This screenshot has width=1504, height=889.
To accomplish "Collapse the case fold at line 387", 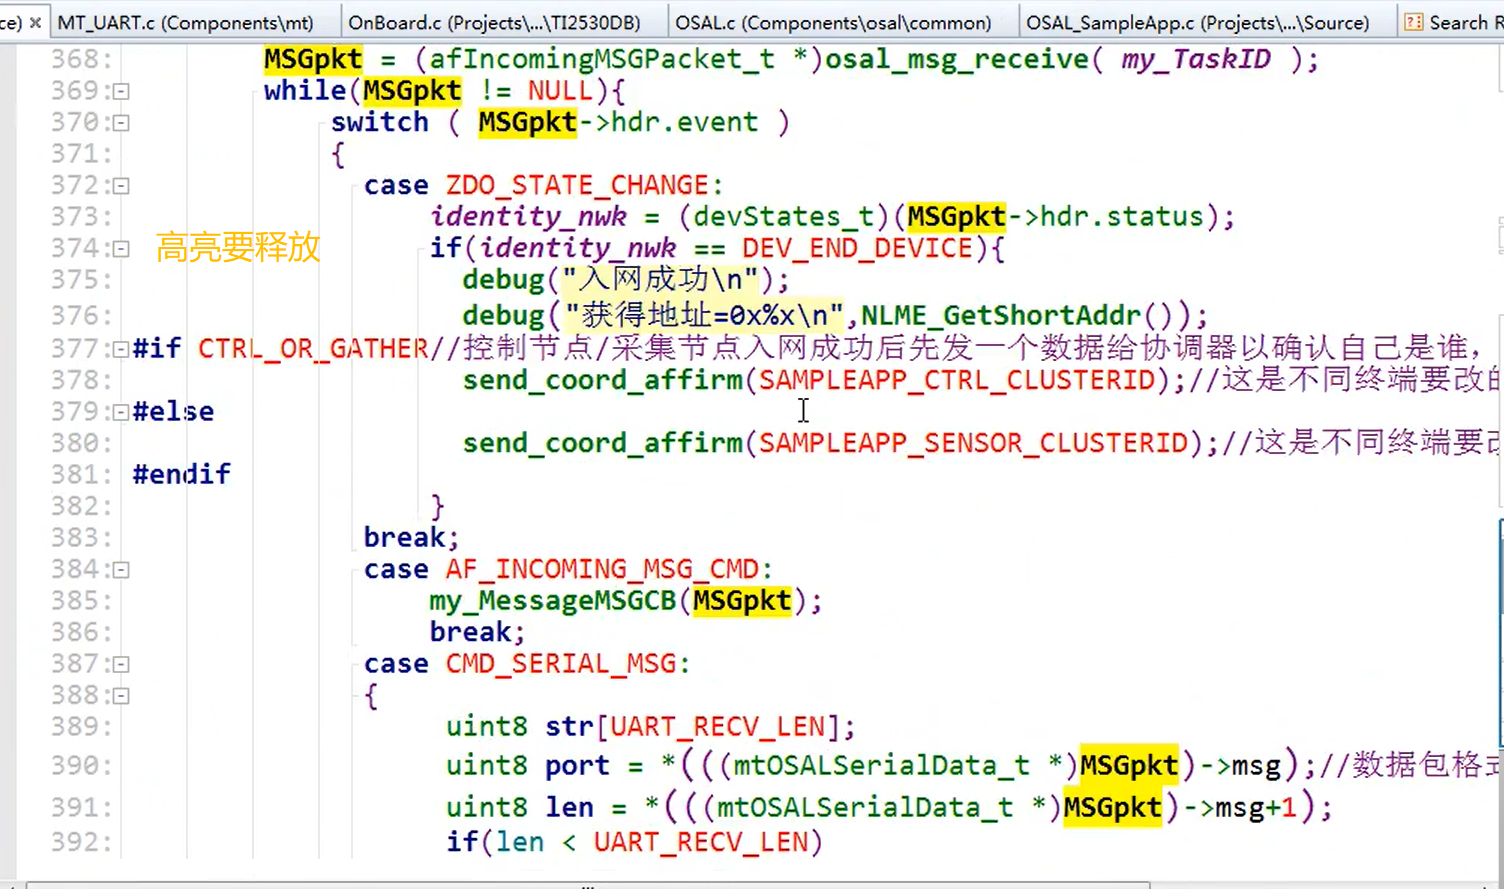I will tap(121, 664).
